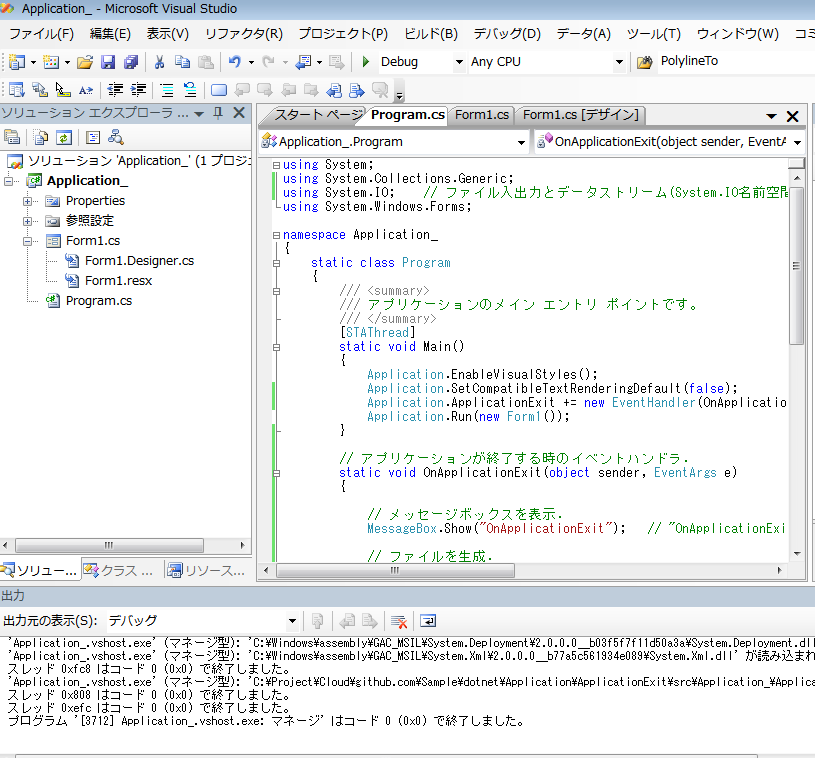The width and height of the screenshot is (815, 758).
Task: Open the 編集(E) menu
Action: coord(110,34)
